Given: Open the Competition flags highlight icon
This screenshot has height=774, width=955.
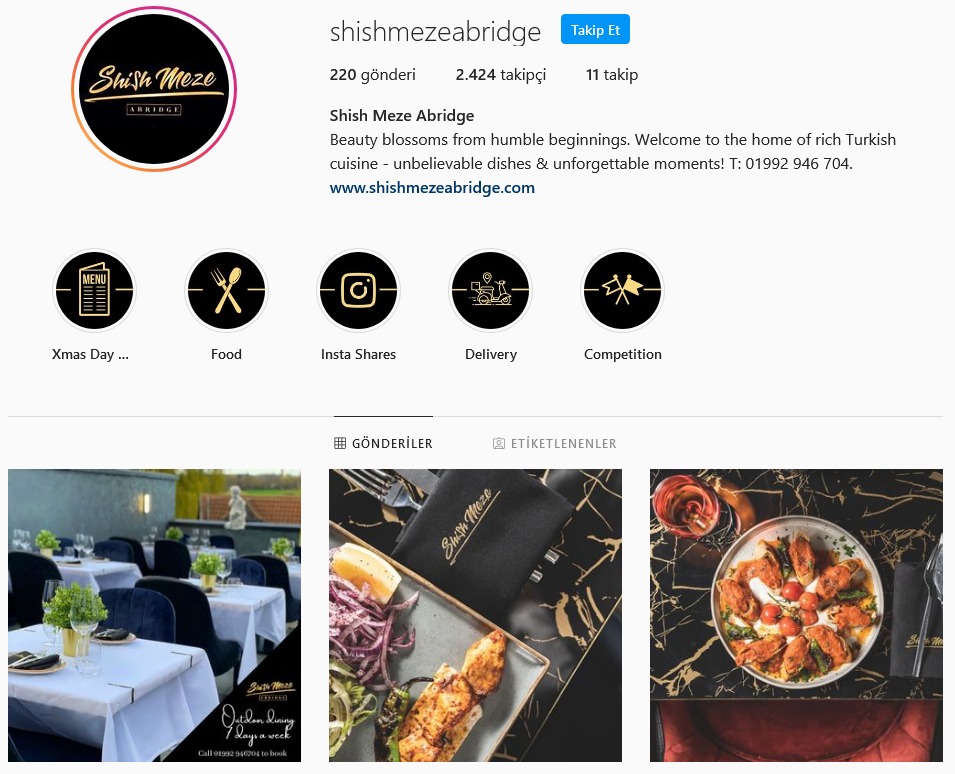Looking at the screenshot, I should coord(622,290).
